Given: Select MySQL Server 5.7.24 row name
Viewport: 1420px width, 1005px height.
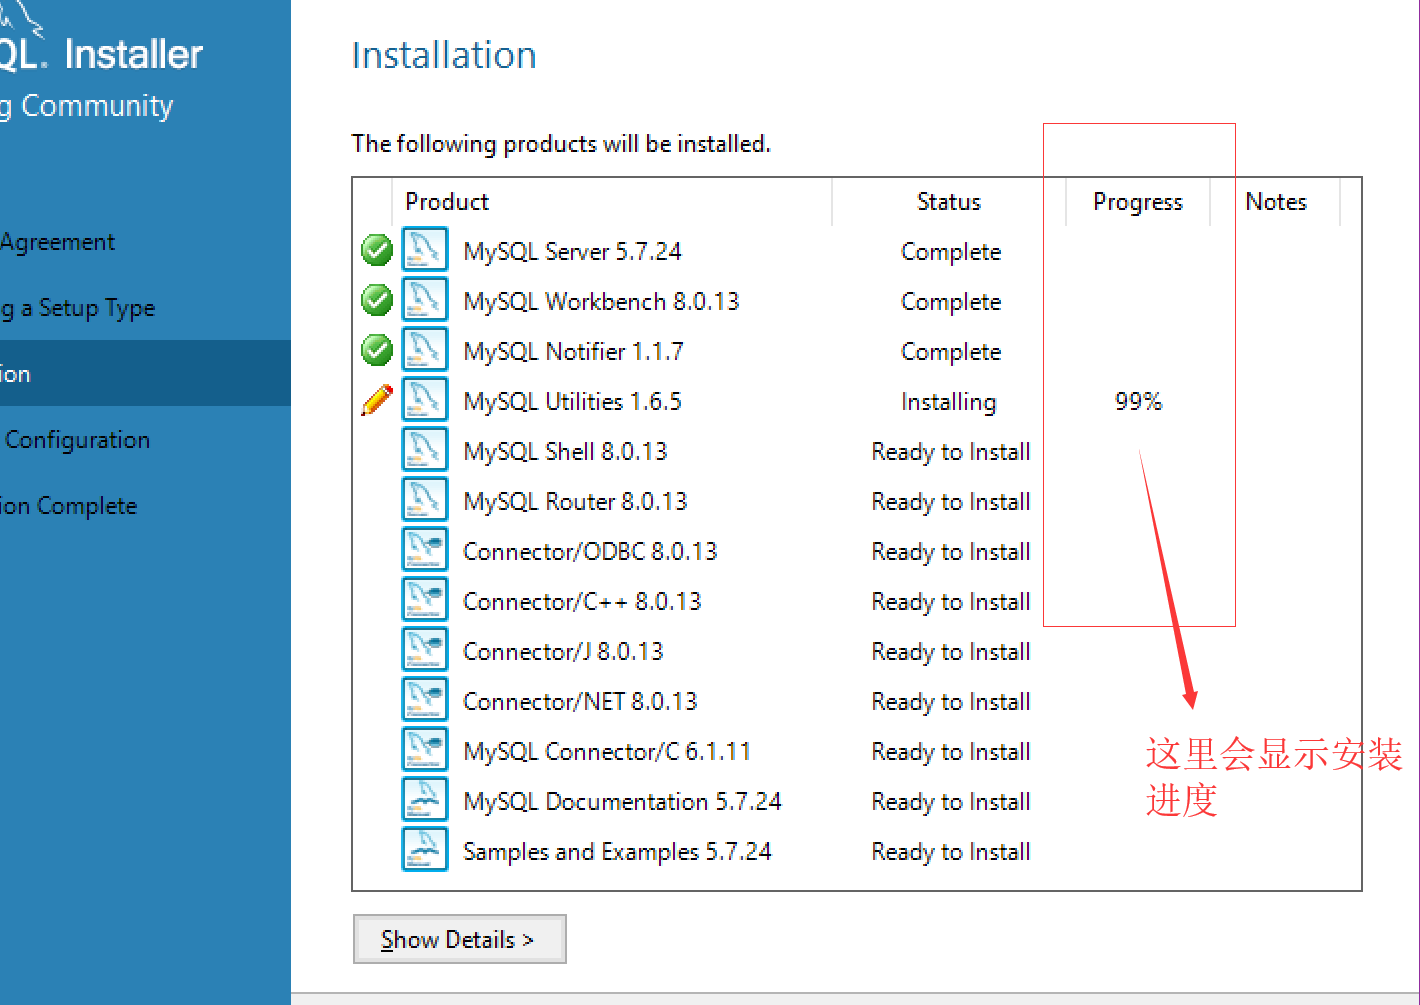Looking at the screenshot, I should (572, 252).
